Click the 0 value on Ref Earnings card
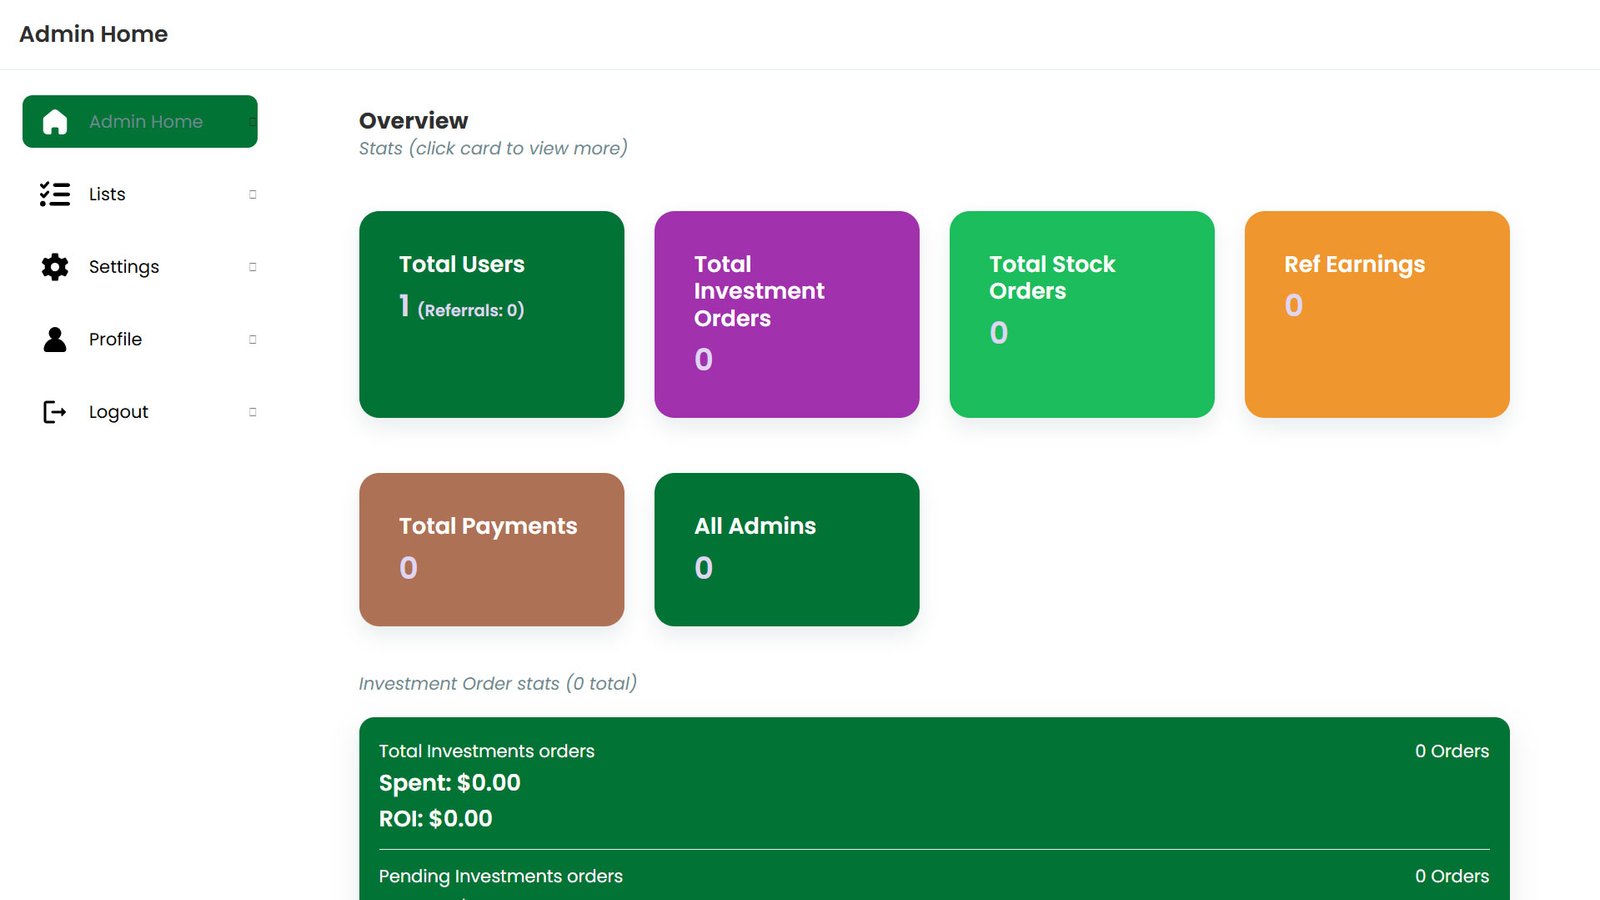This screenshot has height=900, width=1600. pos(1294,305)
